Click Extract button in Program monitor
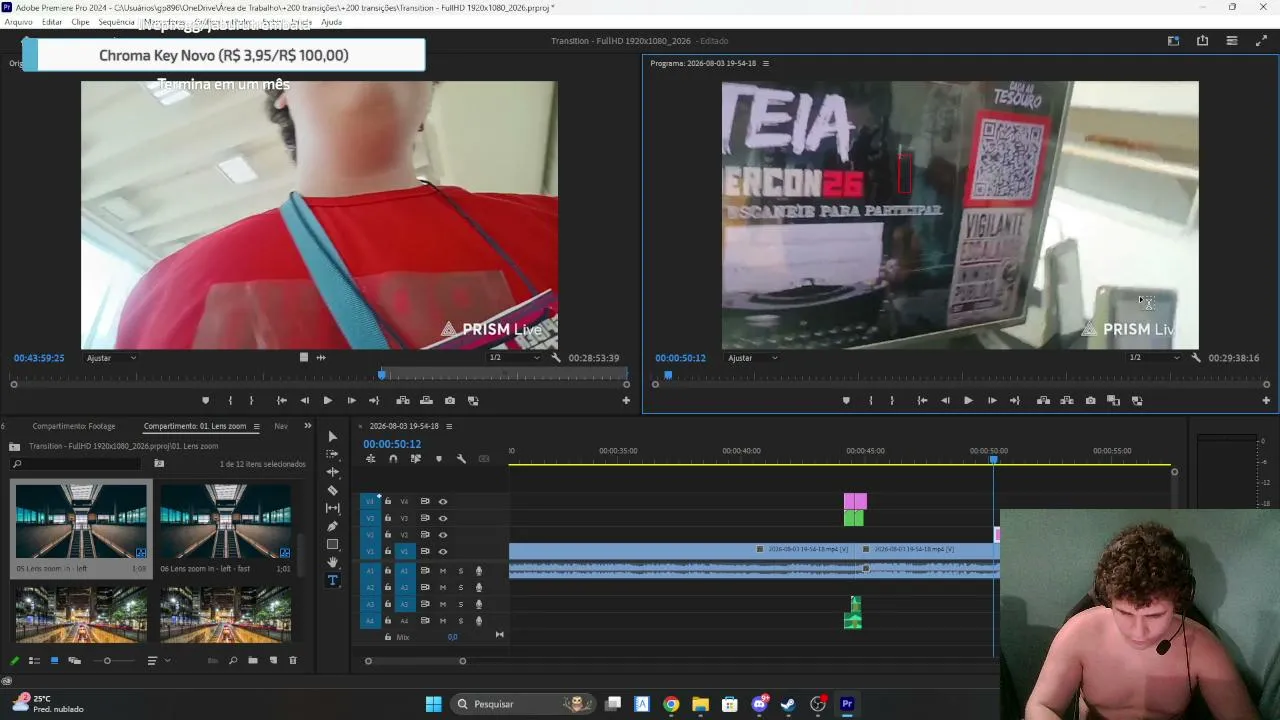The width and height of the screenshot is (1280, 720). pyautogui.click(x=1067, y=401)
